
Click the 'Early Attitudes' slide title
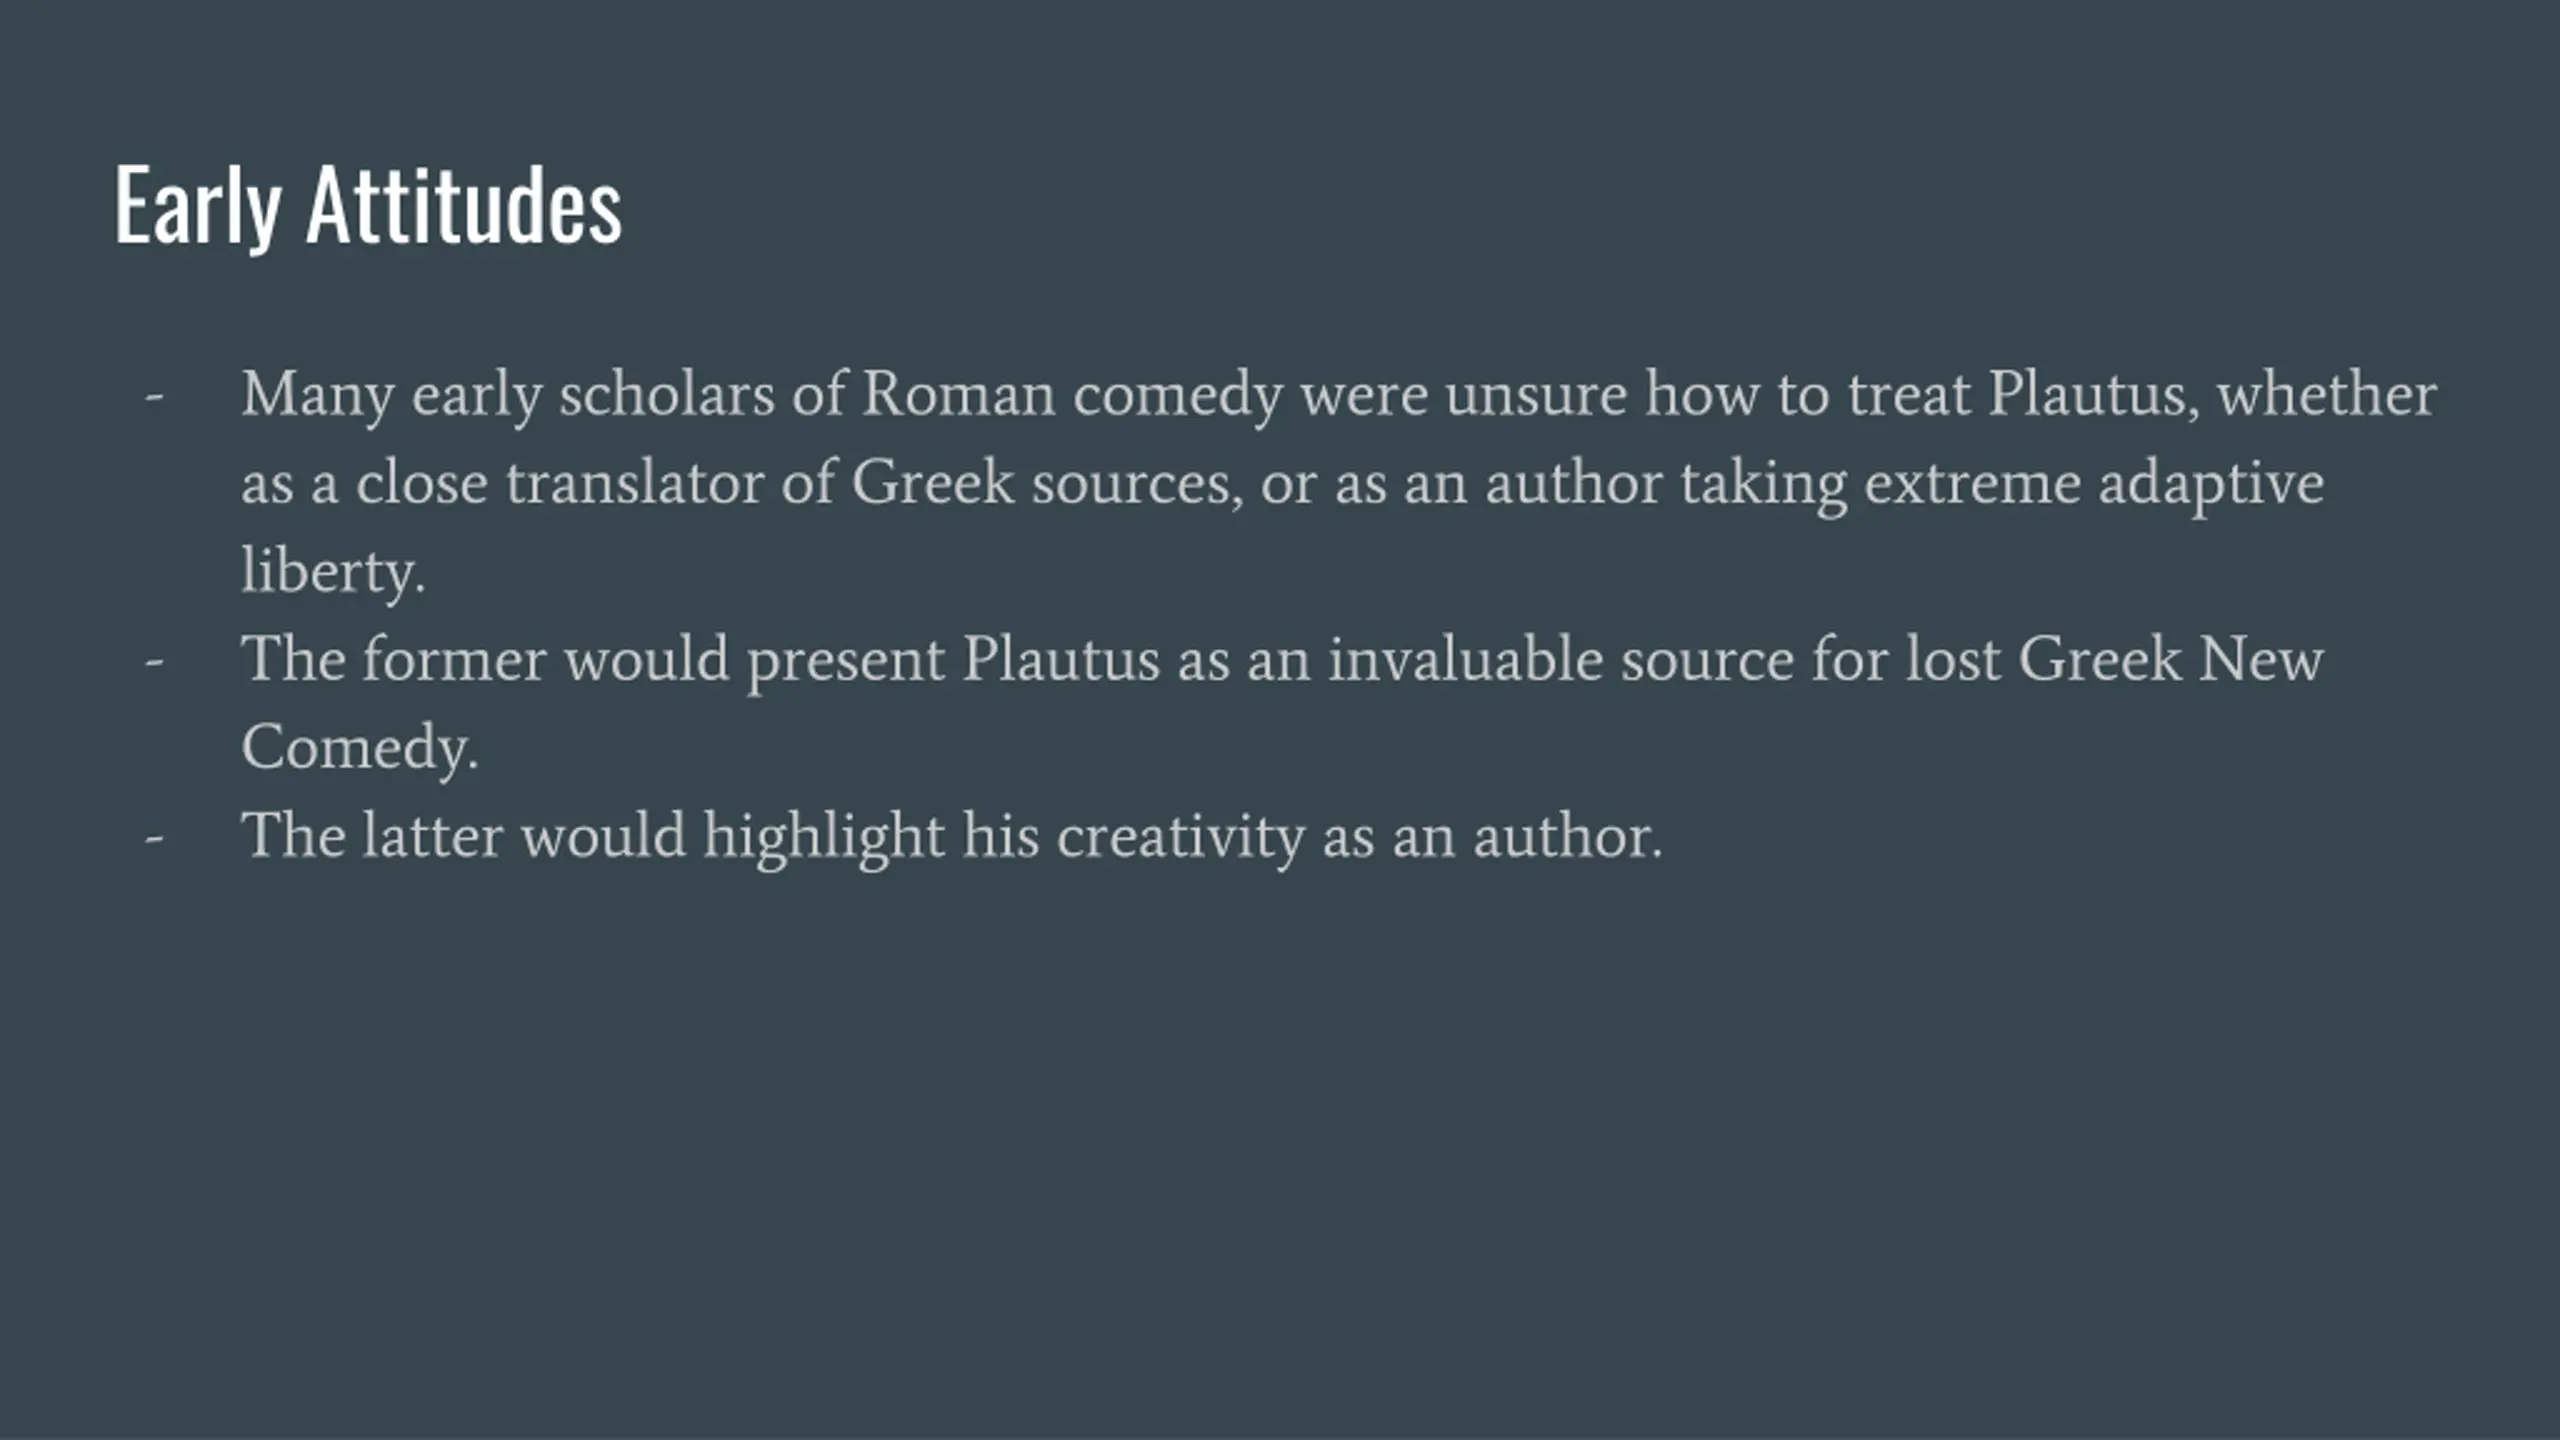pos(368,207)
